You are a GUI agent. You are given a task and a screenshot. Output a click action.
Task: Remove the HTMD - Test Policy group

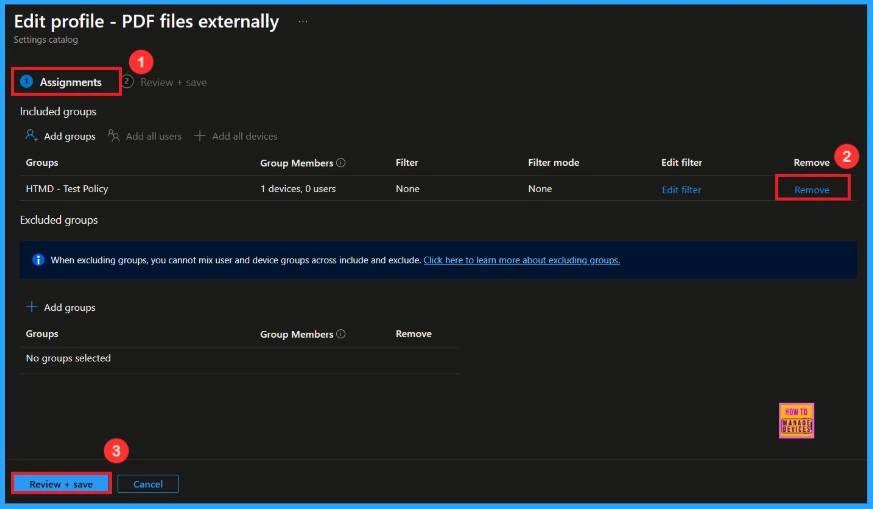(x=812, y=189)
